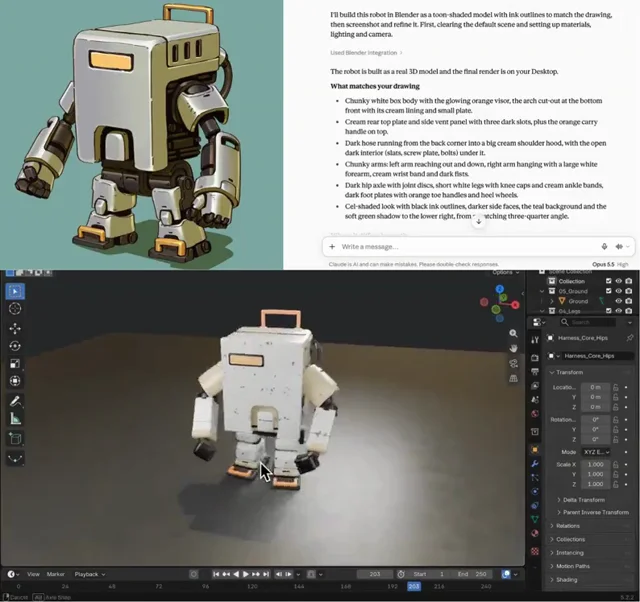Open the rotation Mode XYZ Euler dropdown
The height and width of the screenshot is (602, 640).
pyautogui.click(x=596, y=452)
